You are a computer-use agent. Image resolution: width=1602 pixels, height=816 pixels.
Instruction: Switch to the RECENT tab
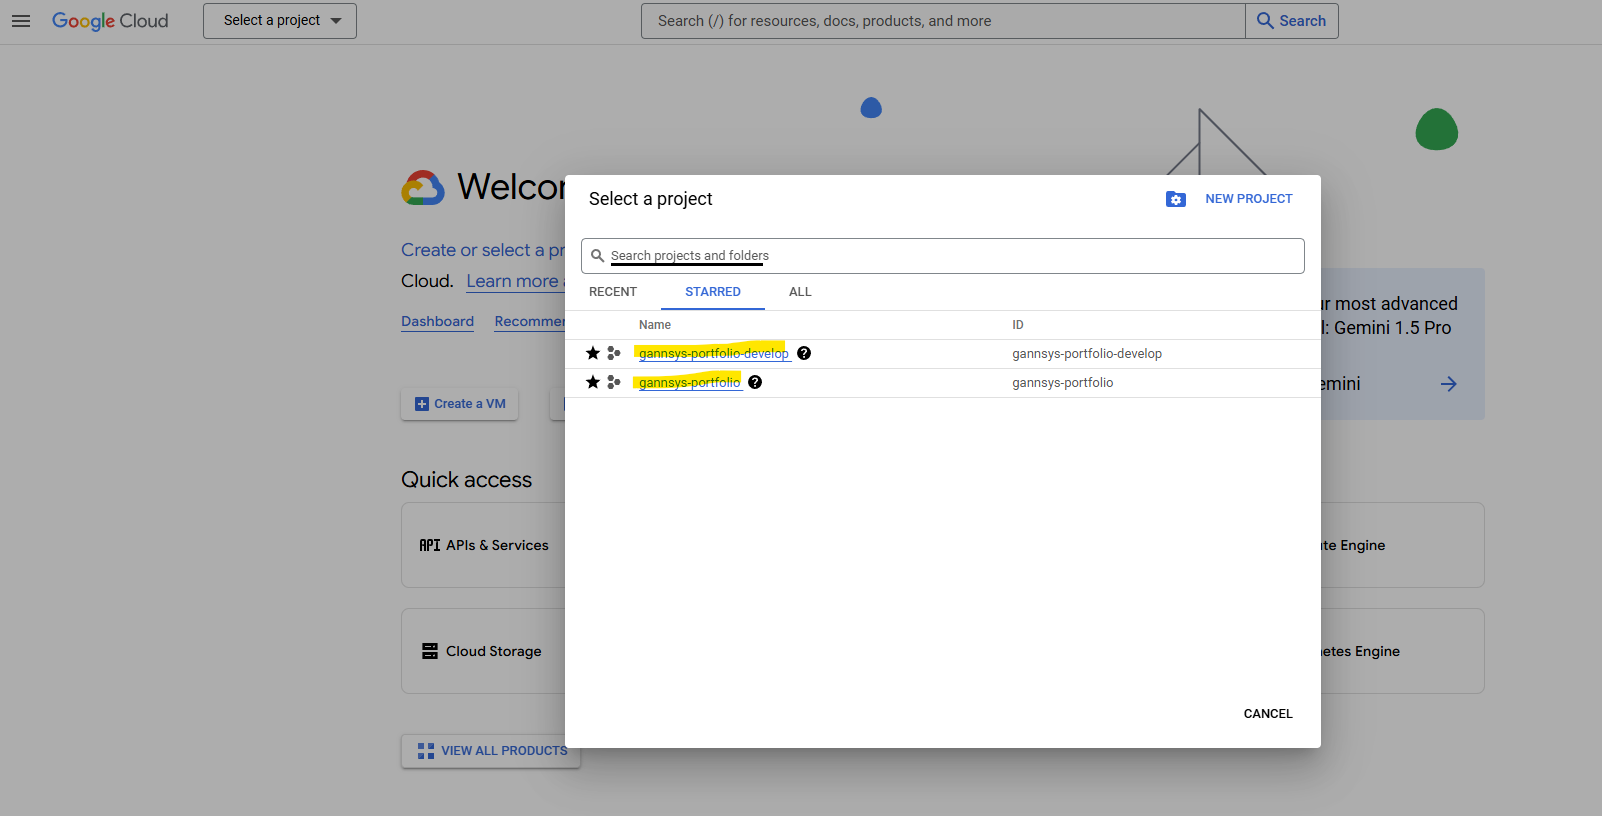[613, 292]
